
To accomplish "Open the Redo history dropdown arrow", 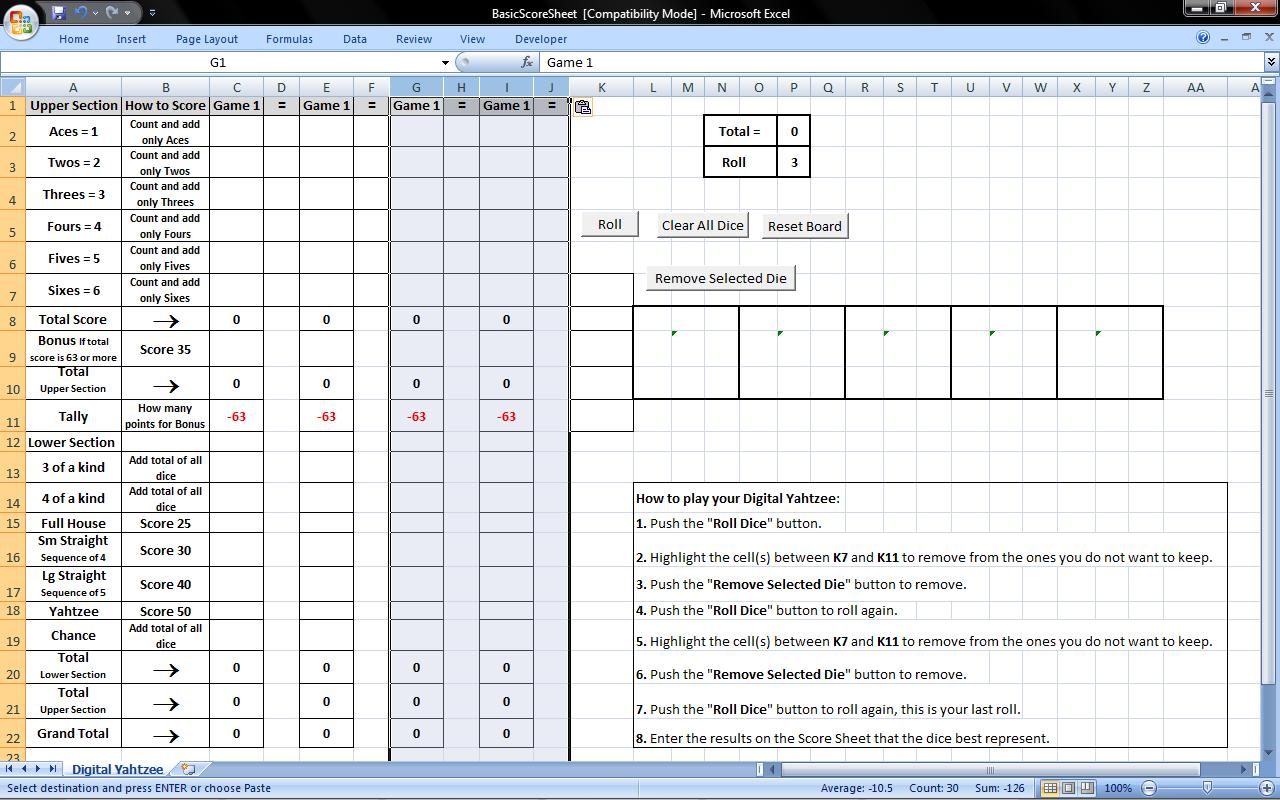I will [127, 13].
